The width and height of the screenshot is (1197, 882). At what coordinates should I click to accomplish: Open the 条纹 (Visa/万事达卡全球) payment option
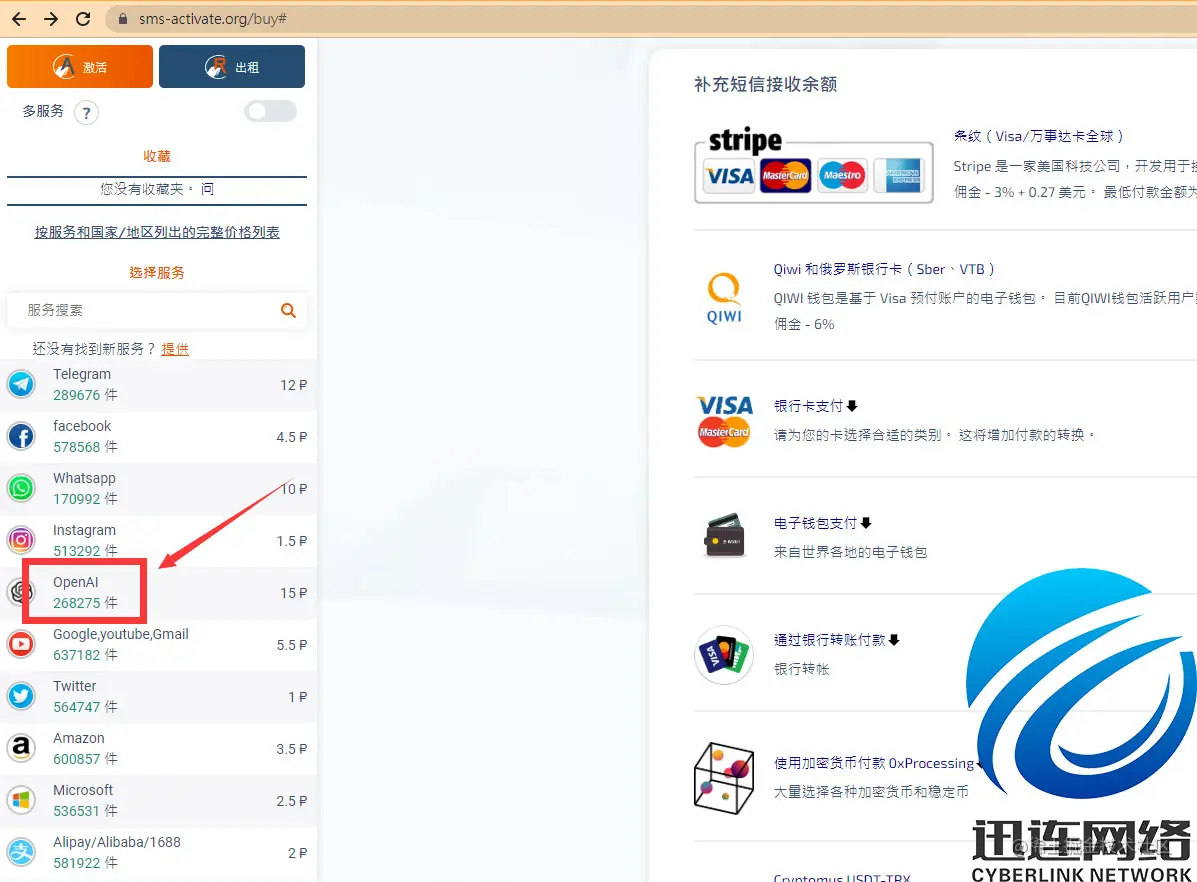click(x=1038, y=136)
